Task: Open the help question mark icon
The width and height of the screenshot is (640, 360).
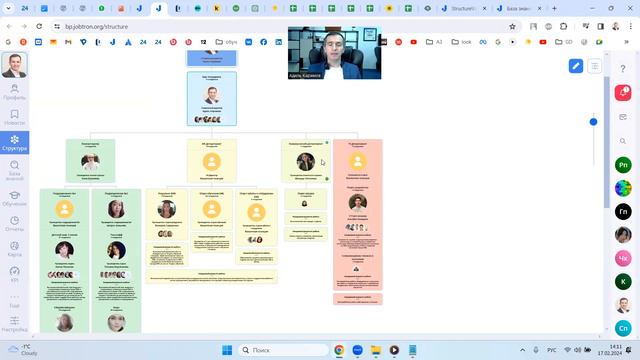Action: [x=622, y=69]
